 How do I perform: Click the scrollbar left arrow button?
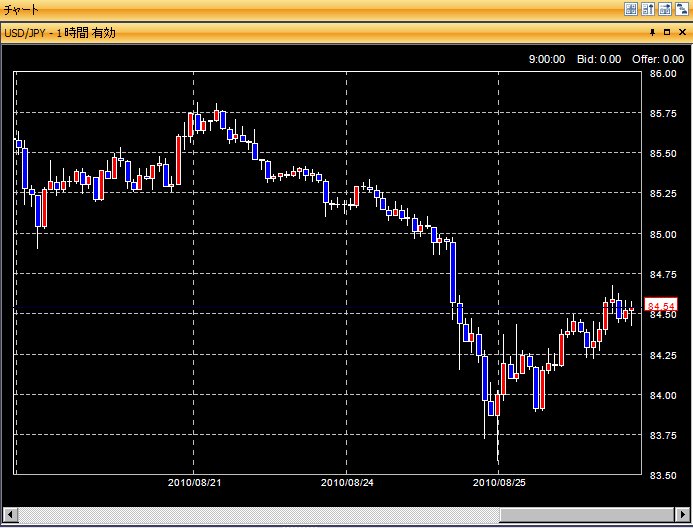(9, 516)
